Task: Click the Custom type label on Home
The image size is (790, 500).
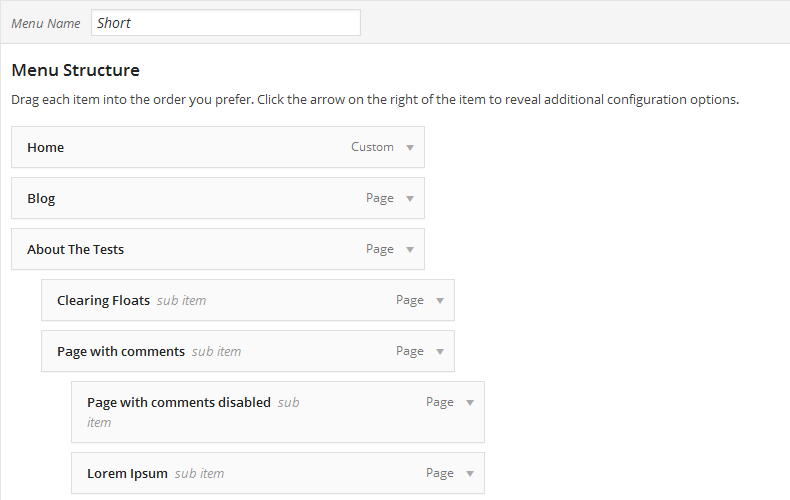Action: pyautogui.click(x=372, y=147)
